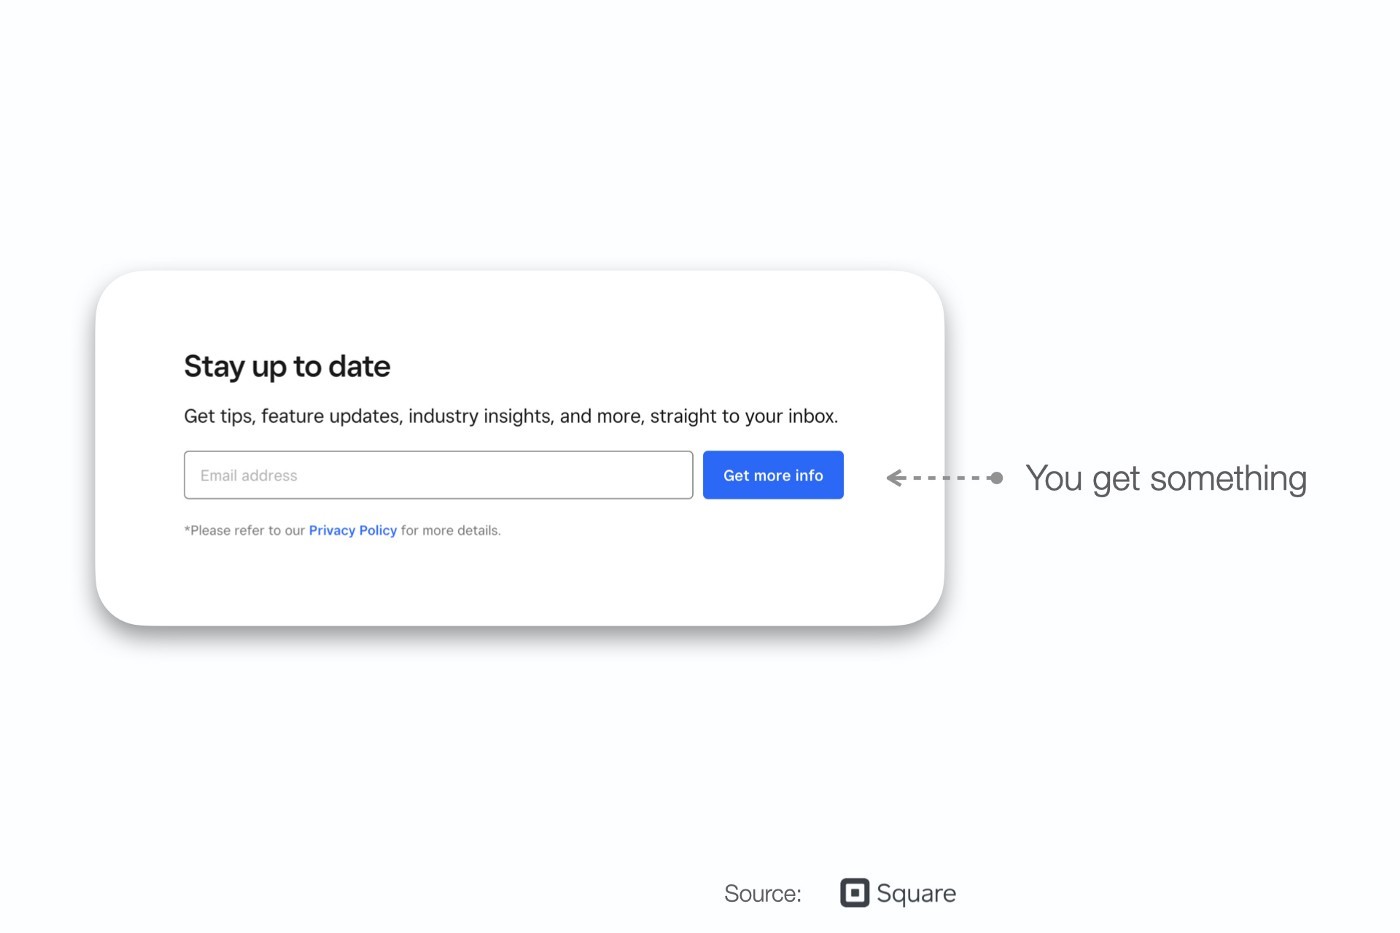Viewport: 1400px width, 933px height.
Task: Click the Square logo icon
Action: pos(854,893)
